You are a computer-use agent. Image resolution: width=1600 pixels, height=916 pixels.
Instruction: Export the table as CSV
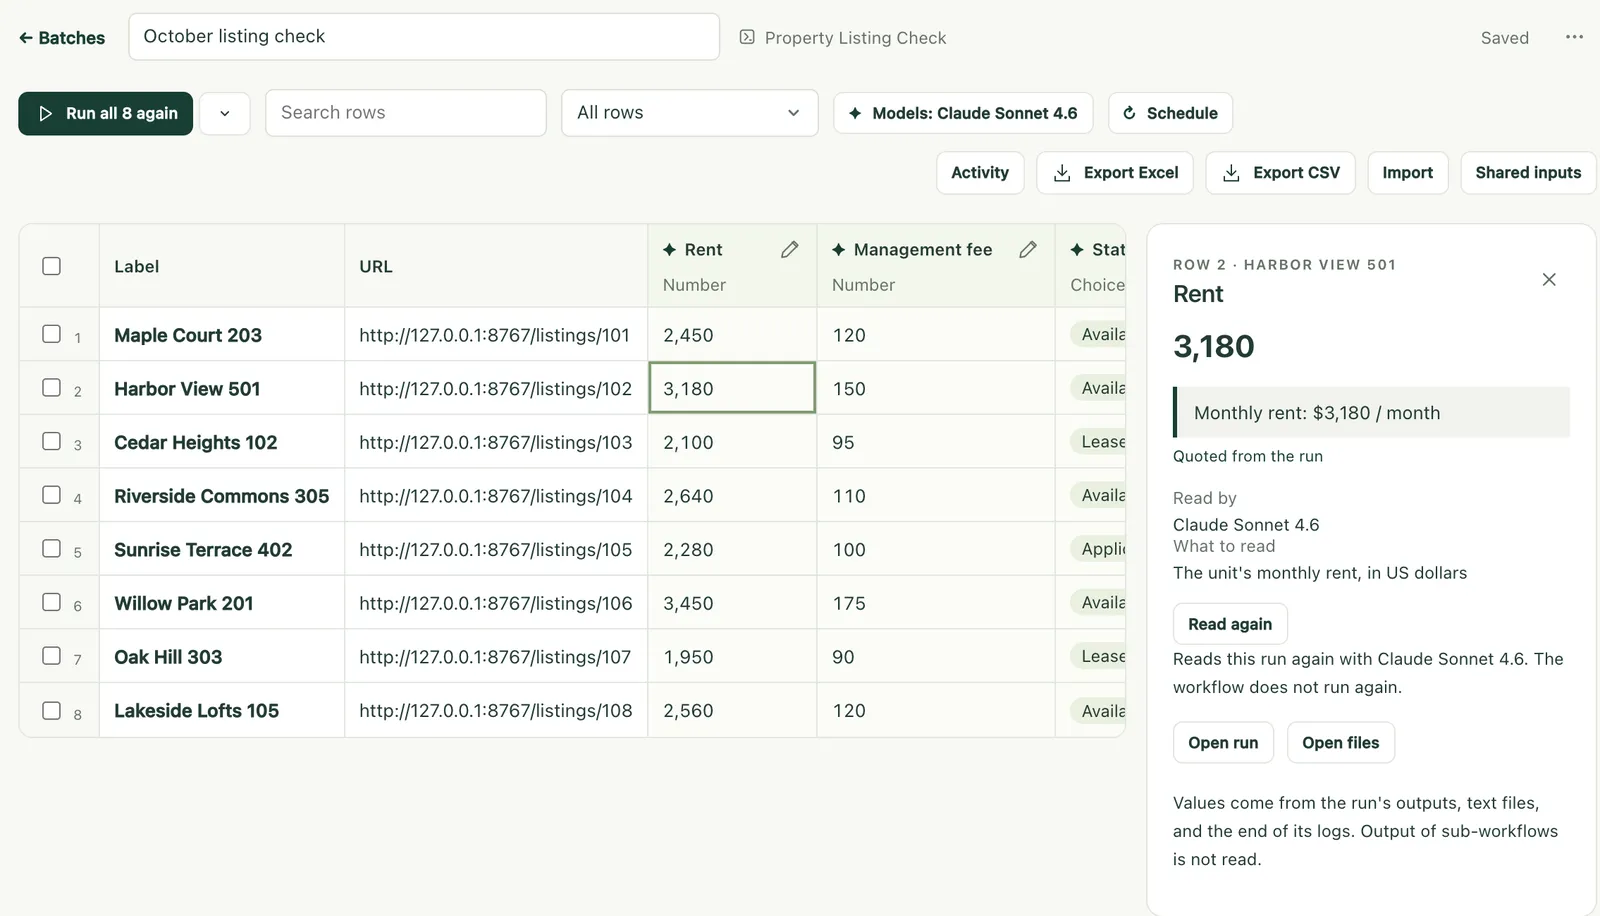click(1281, 173)
